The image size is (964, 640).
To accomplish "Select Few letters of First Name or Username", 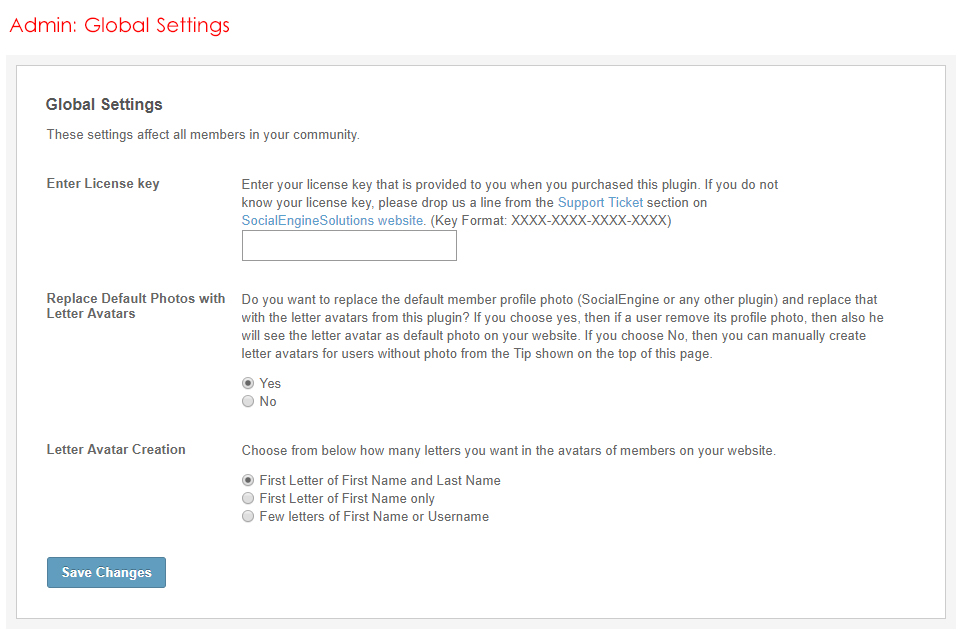I will click(248, 516).
